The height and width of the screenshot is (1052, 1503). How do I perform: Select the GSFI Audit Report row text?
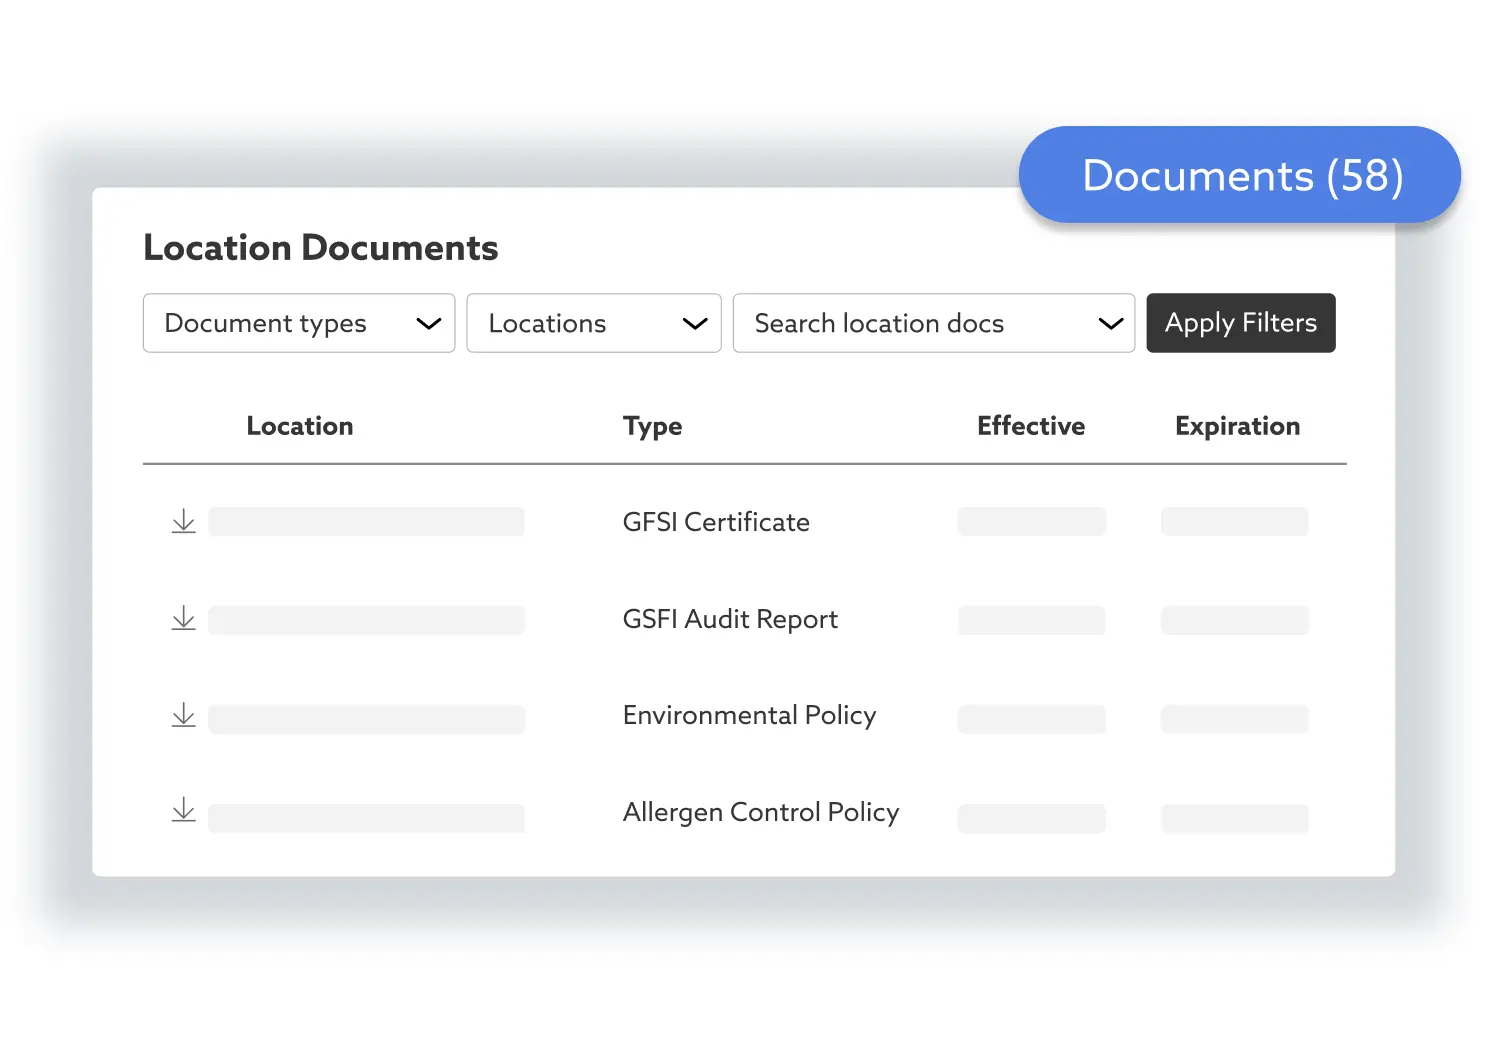(730, 619)
